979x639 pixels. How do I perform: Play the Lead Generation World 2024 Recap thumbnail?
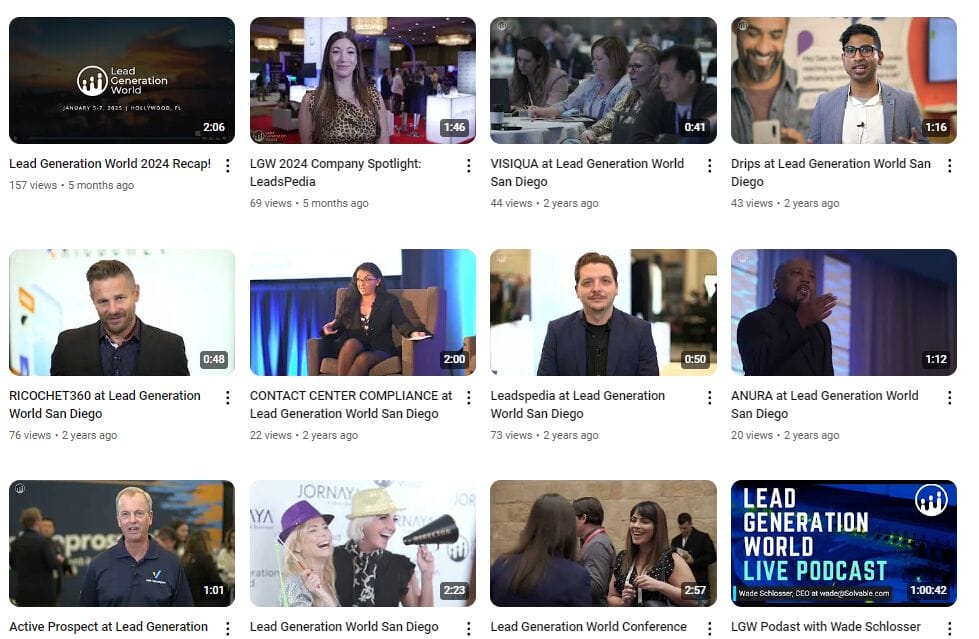click(x=122, y=81)
